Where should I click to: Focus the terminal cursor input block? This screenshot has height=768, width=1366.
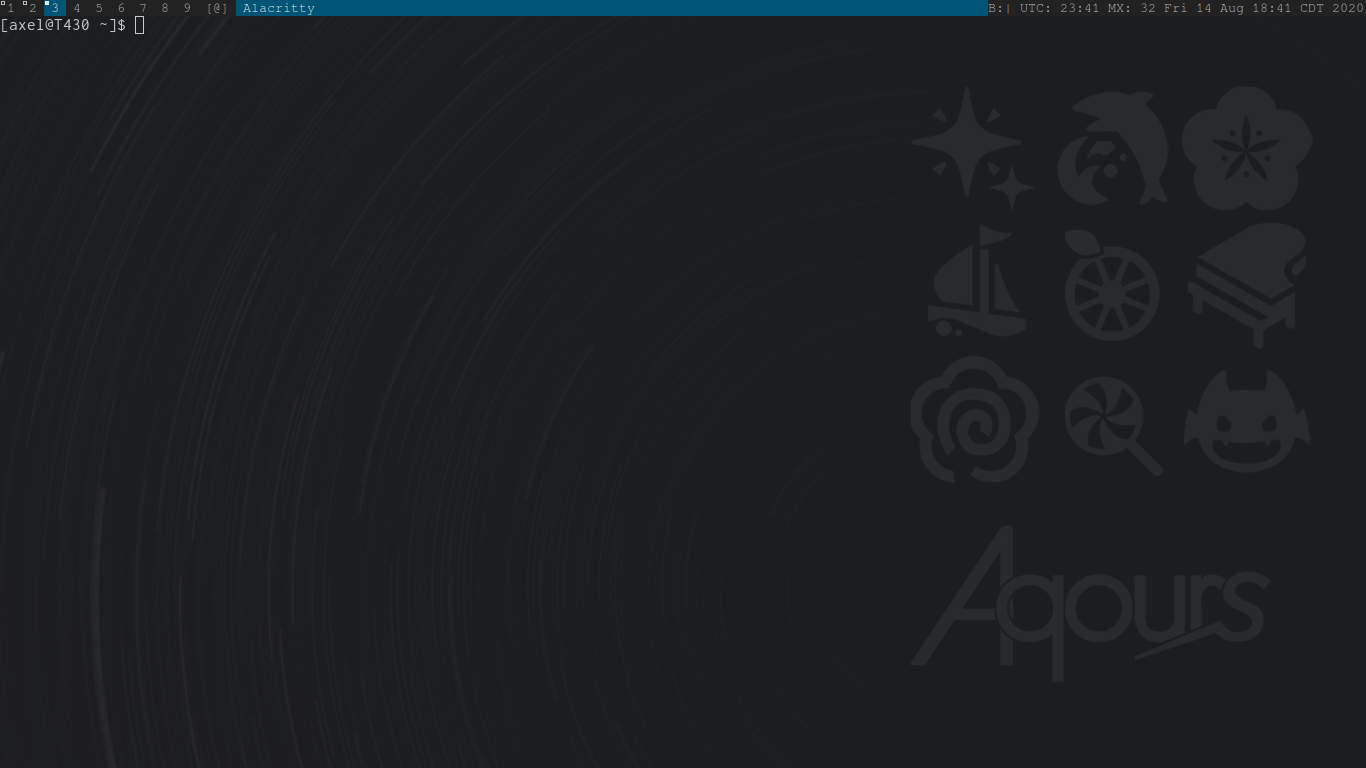tap(139, 25)
